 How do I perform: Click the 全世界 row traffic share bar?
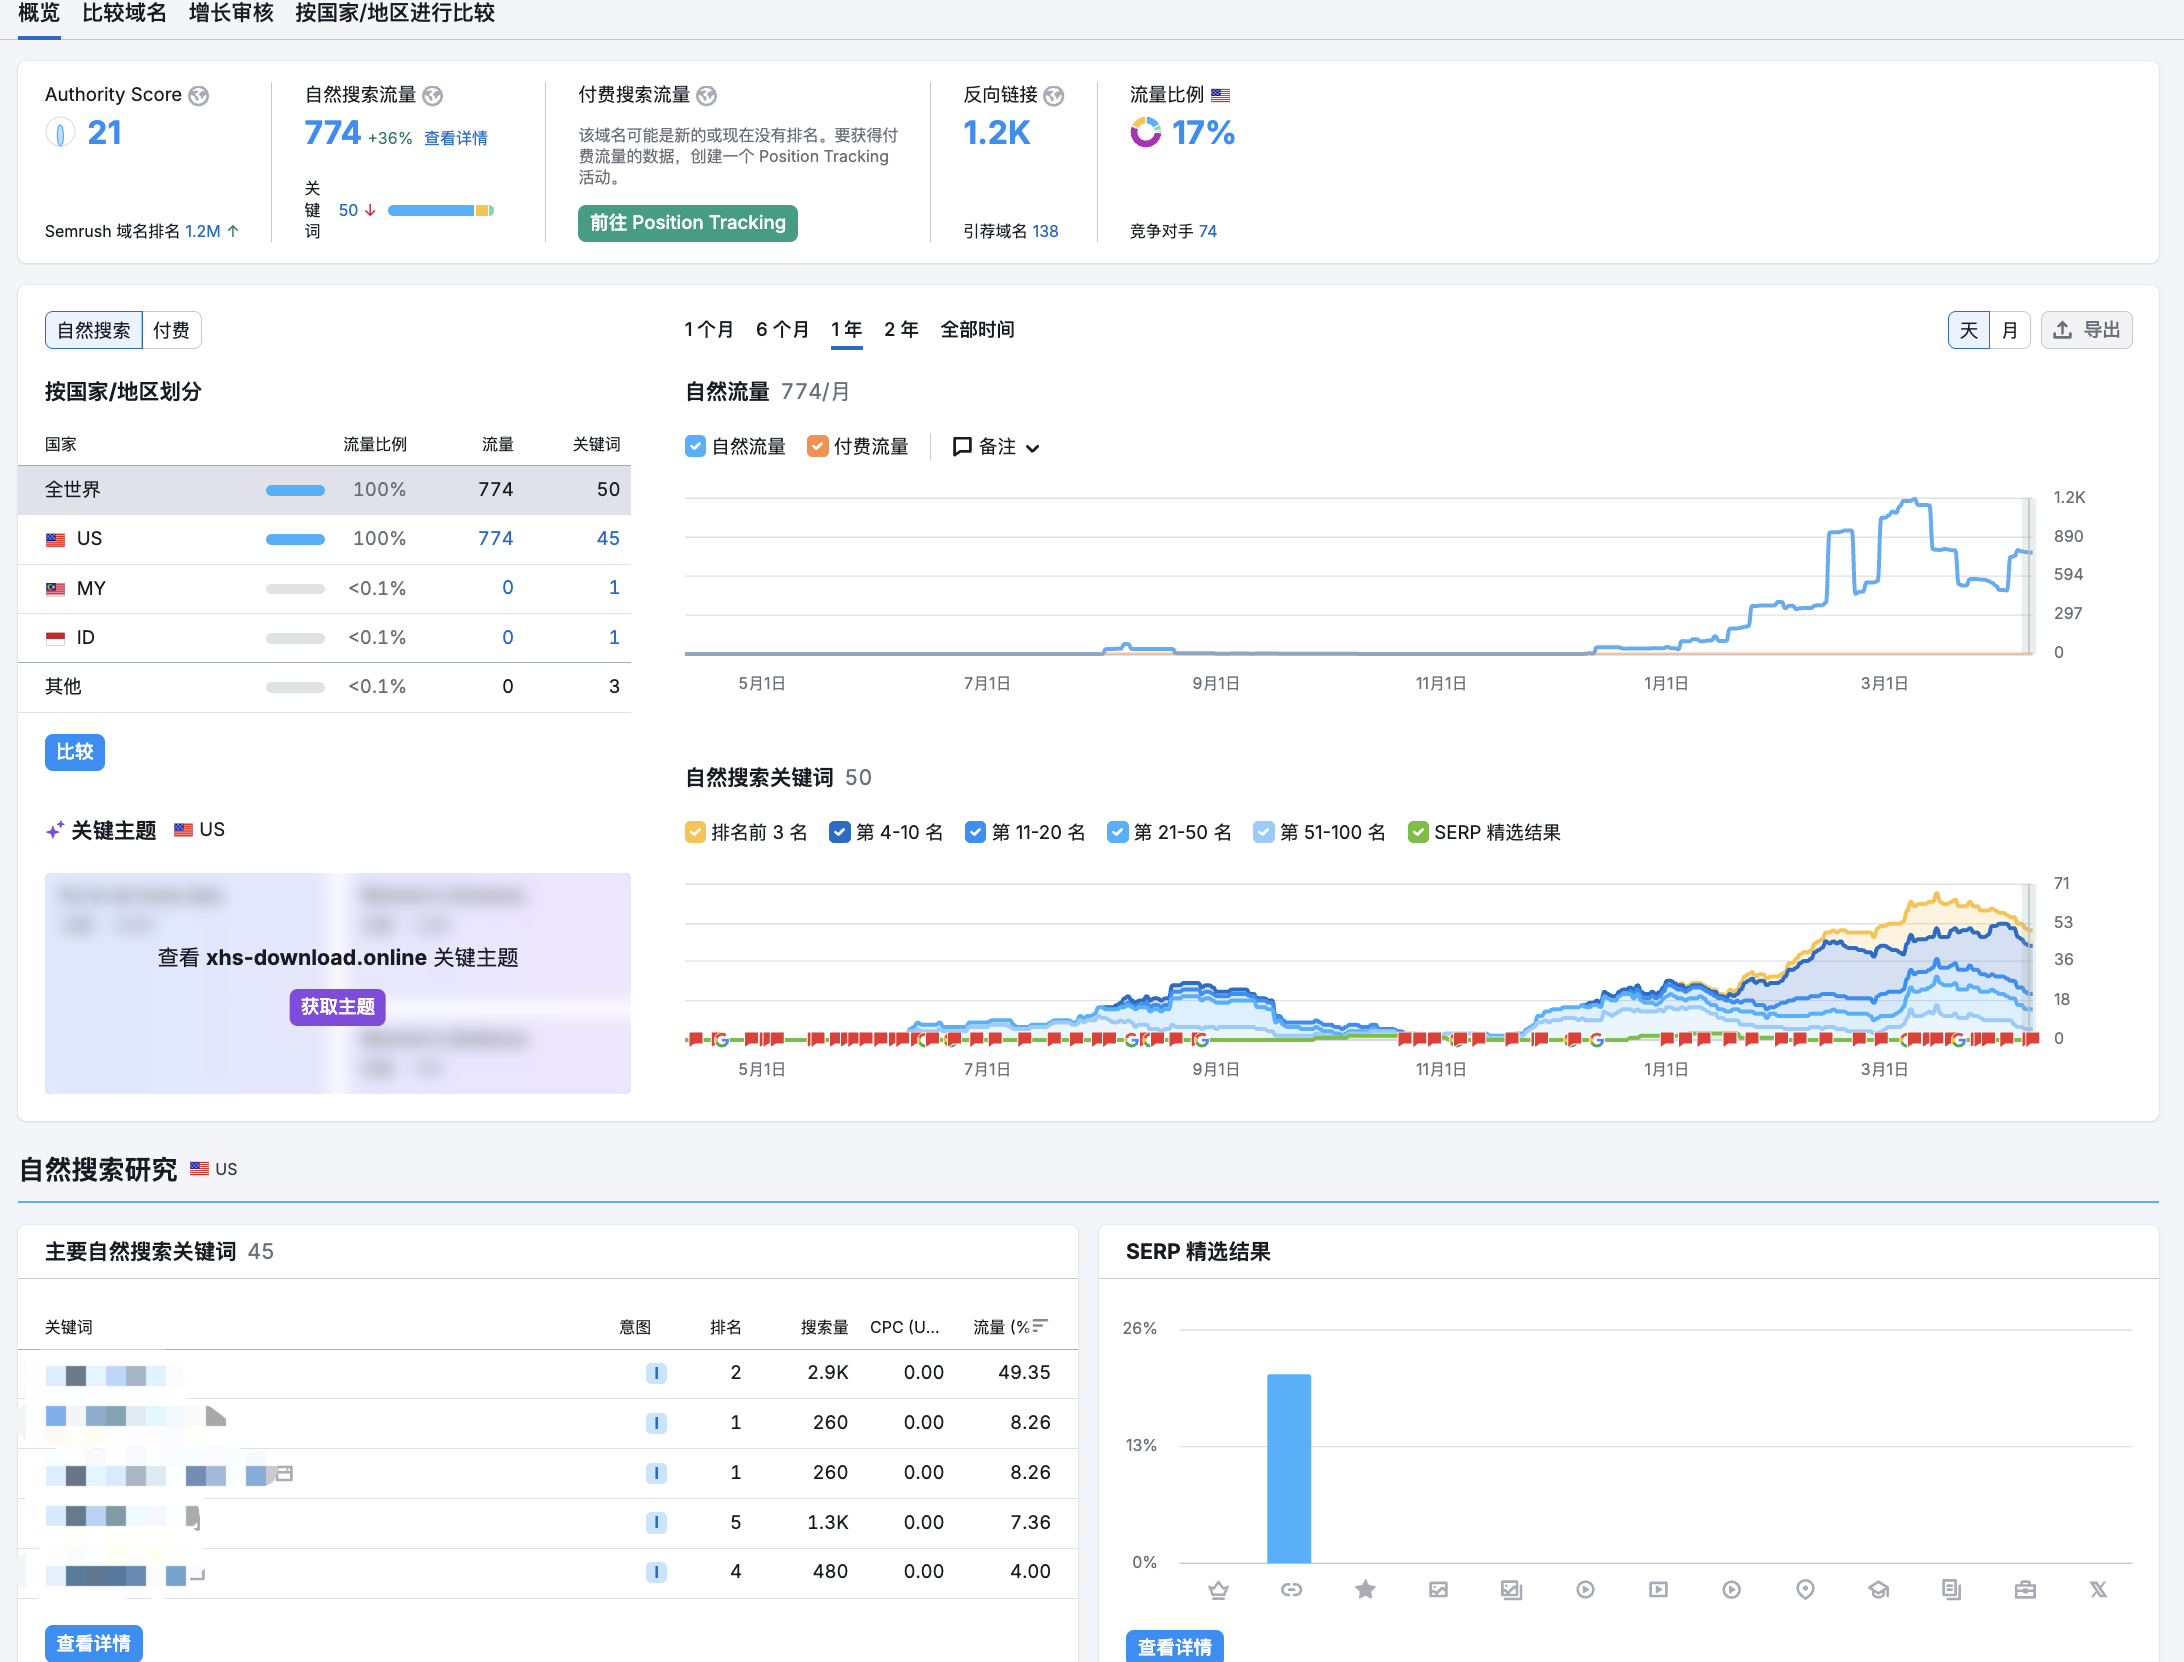point(295,490)
